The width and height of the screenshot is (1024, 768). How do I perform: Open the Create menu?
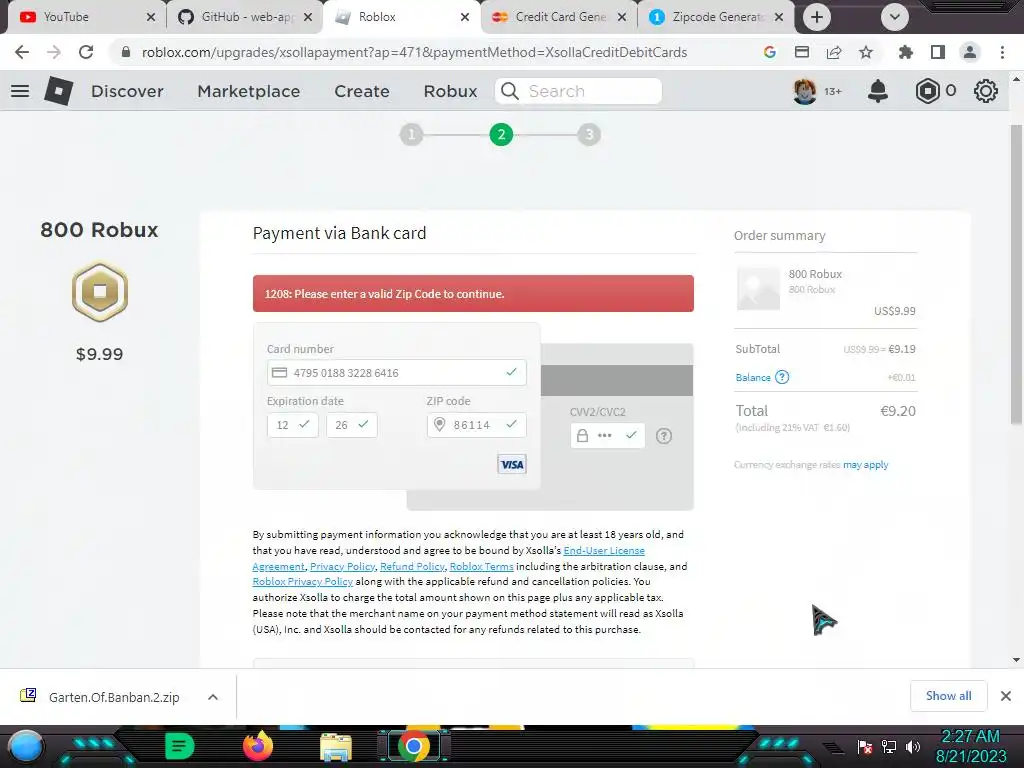point(362,91)
